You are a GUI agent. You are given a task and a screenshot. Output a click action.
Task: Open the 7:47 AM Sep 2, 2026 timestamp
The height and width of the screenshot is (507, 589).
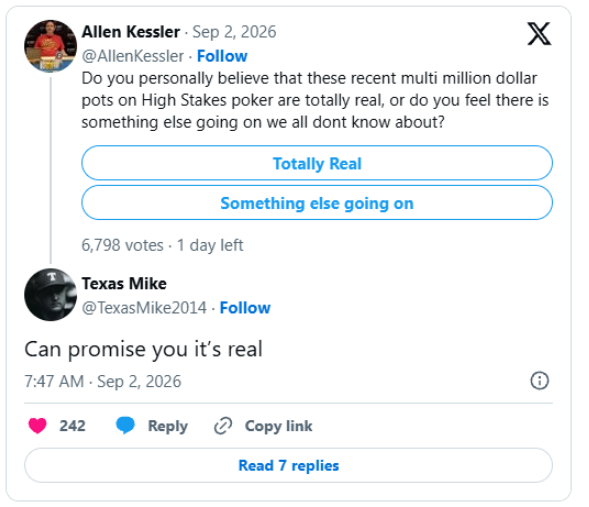click(x=103, y=381)
